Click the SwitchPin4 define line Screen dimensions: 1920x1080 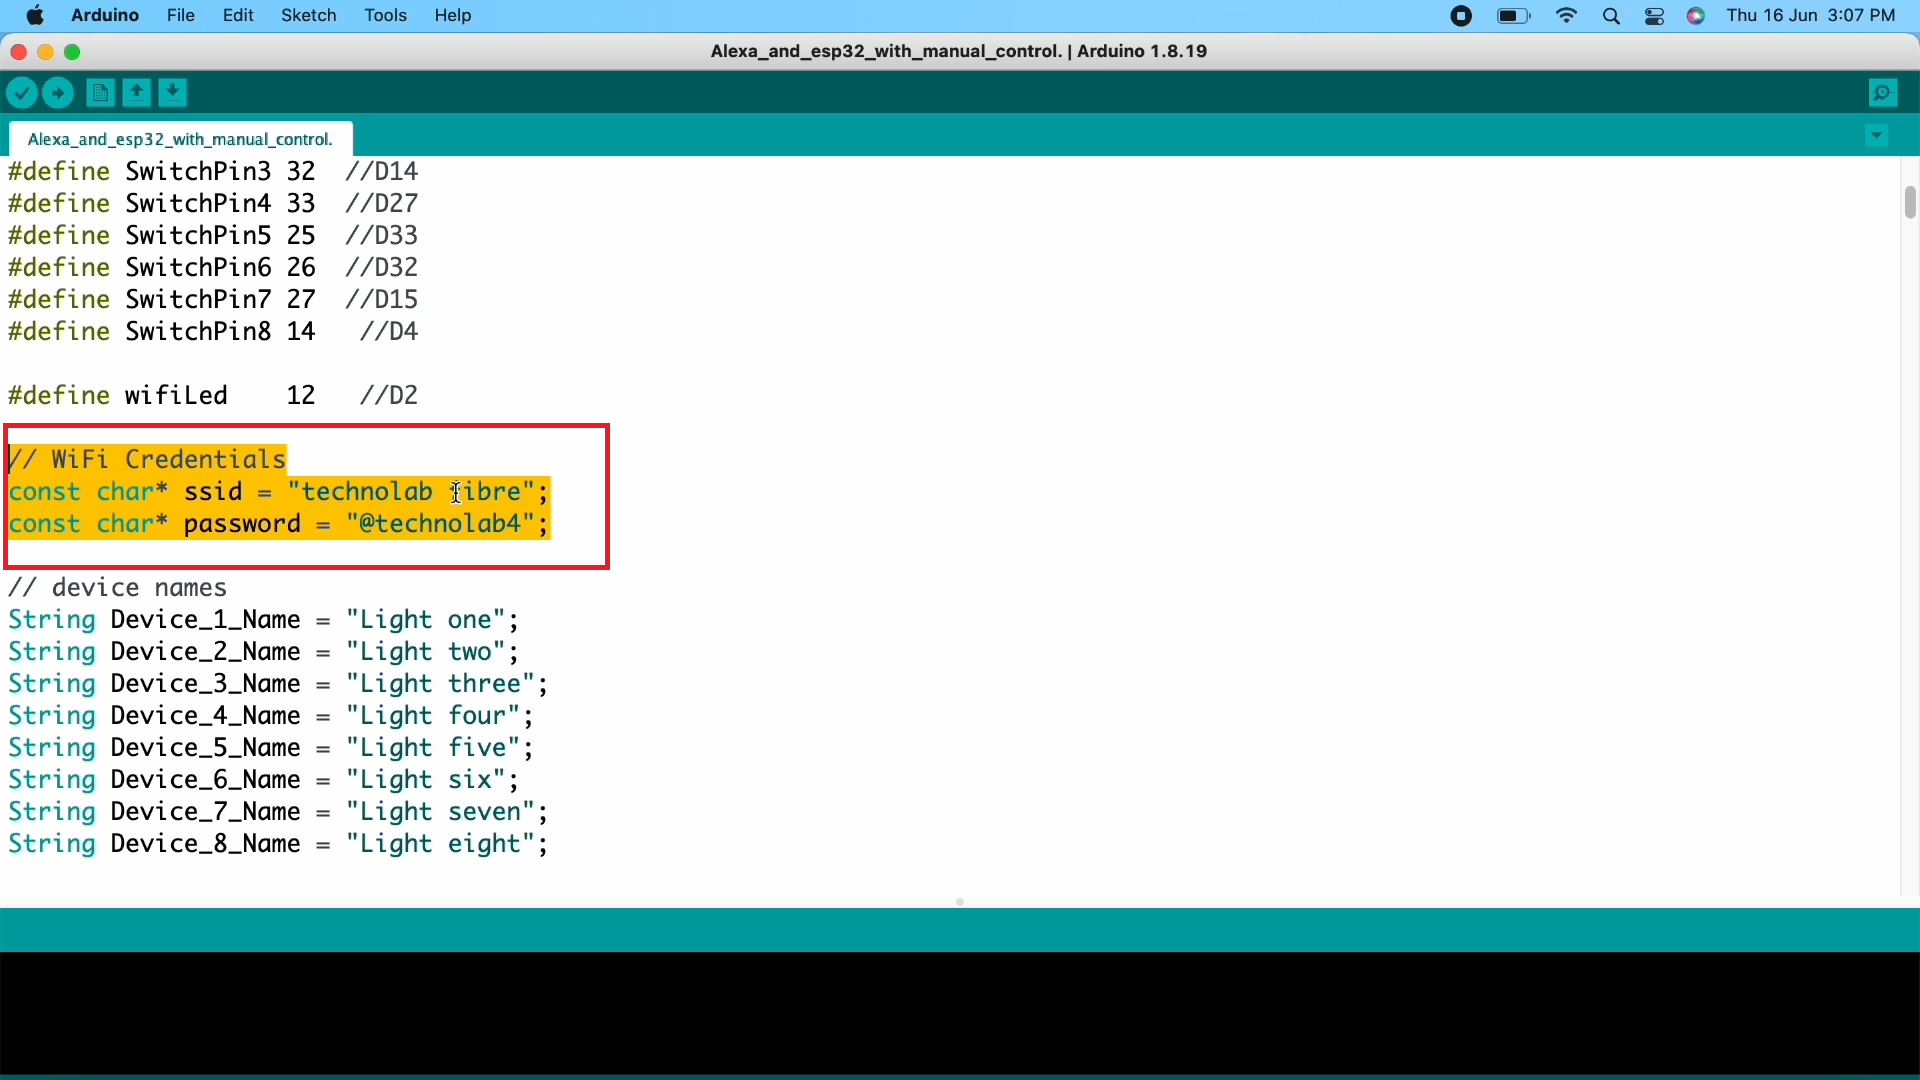213,204
